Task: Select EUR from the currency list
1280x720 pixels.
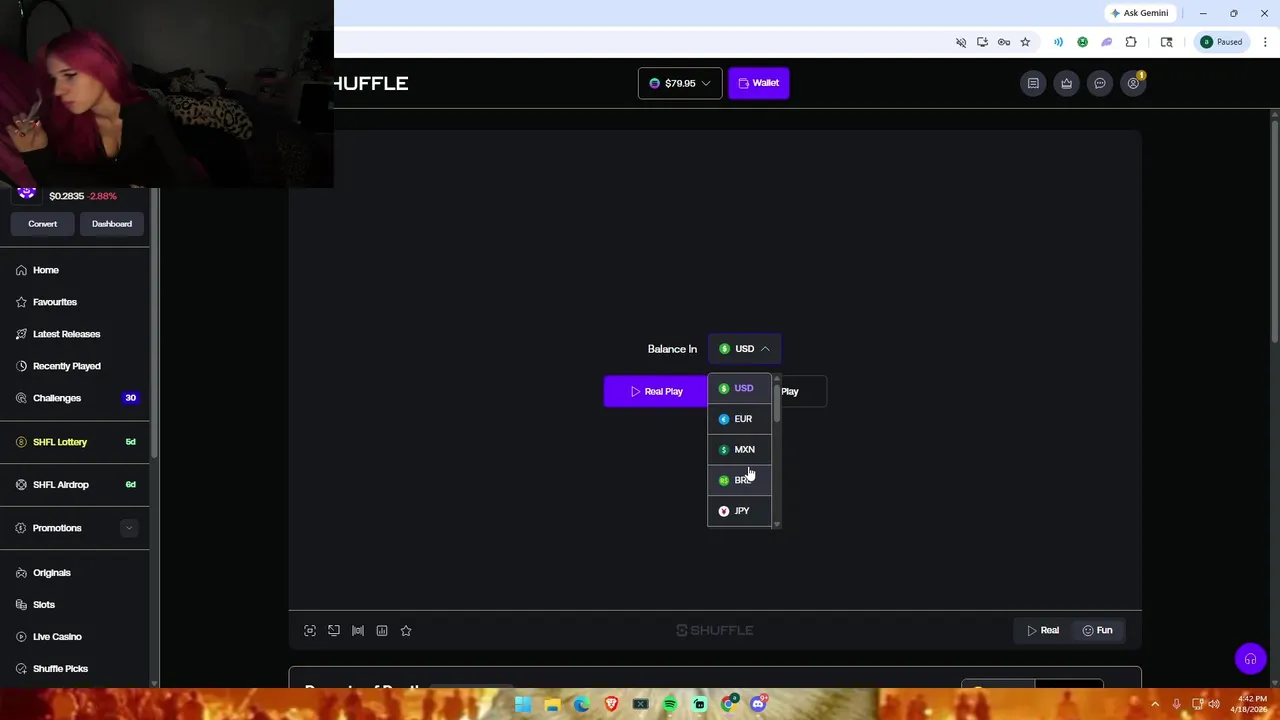Action: [740, 419]
